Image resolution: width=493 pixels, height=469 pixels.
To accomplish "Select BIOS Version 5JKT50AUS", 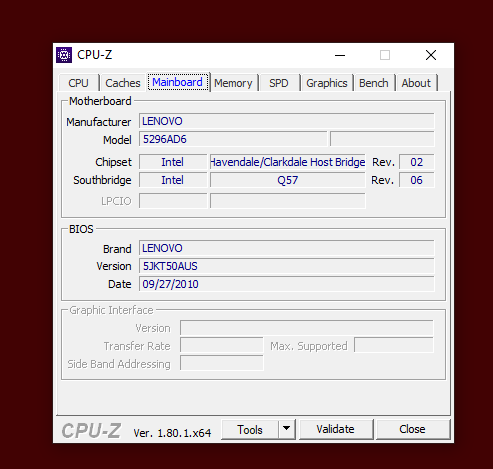I will click(x=287, y=266).
